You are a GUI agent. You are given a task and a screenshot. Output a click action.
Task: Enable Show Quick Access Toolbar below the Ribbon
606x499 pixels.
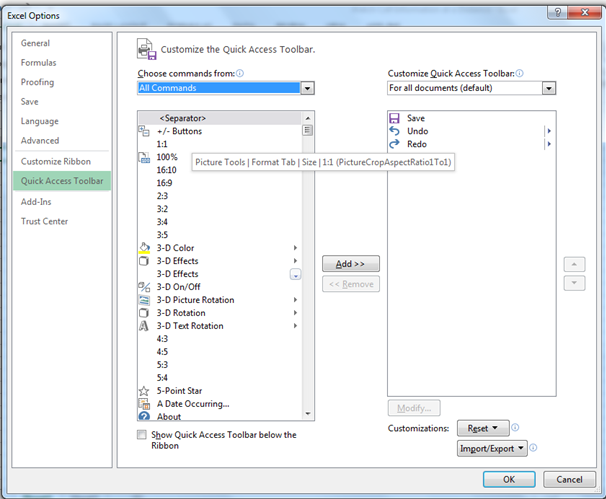[x=142, y=435]
